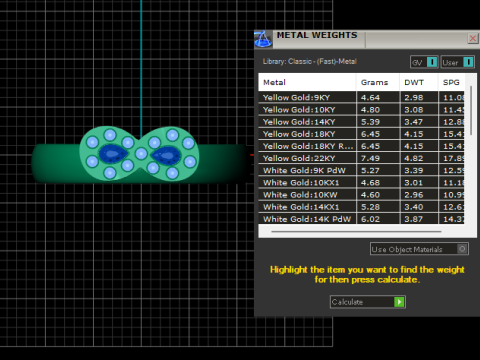Select the White Gold:14KX1 row
Viewport: 480px width, 360px height.
pyautogui.click(x=361, y=207)
